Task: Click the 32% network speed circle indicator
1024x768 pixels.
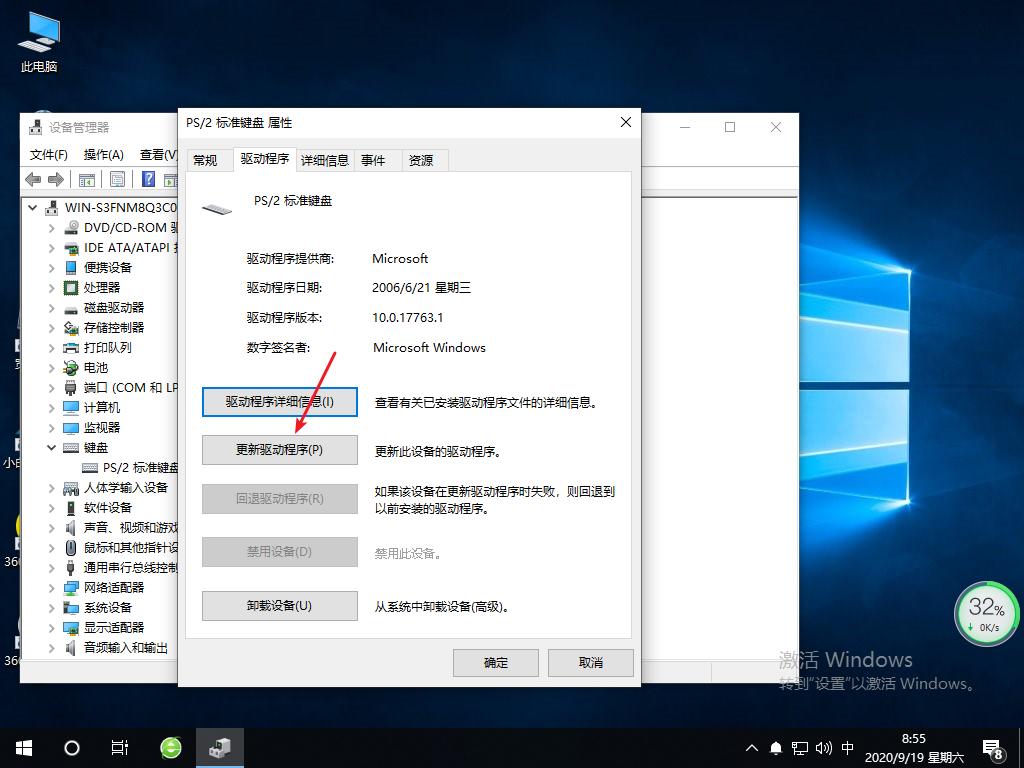Action: pos(986,613)
